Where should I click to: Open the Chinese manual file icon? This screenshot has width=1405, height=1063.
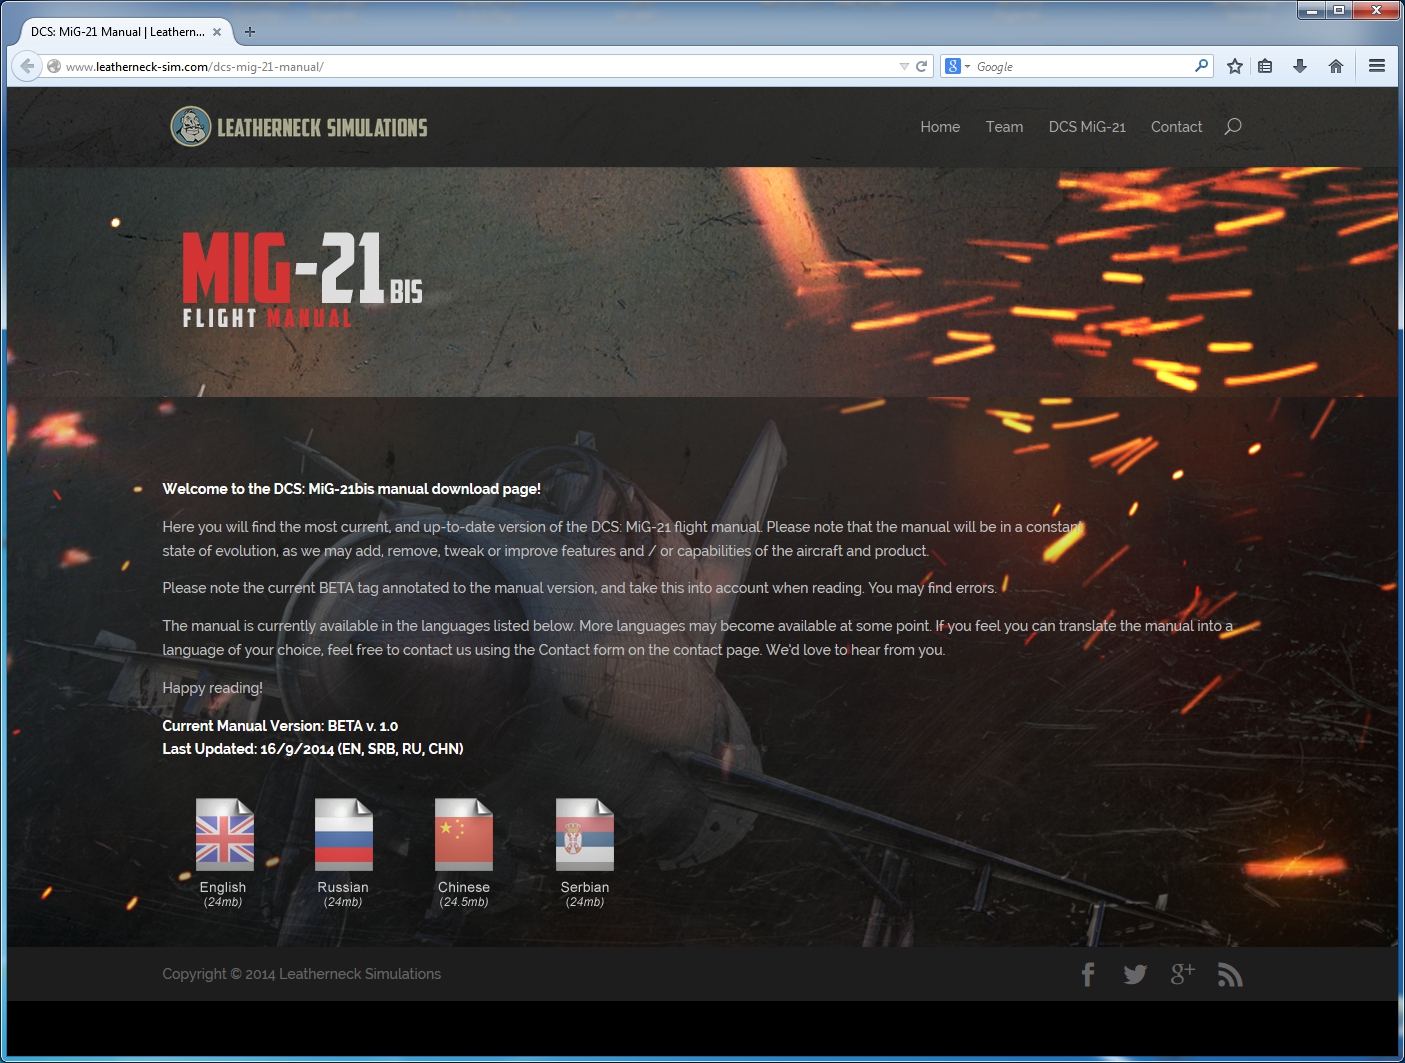tap(464, 835)
